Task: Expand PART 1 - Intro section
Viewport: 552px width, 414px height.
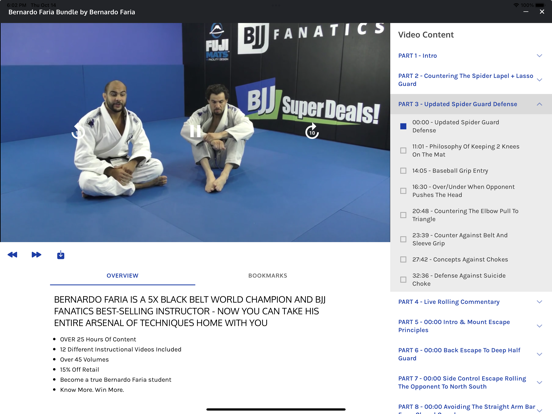Action: coord(539,56)
